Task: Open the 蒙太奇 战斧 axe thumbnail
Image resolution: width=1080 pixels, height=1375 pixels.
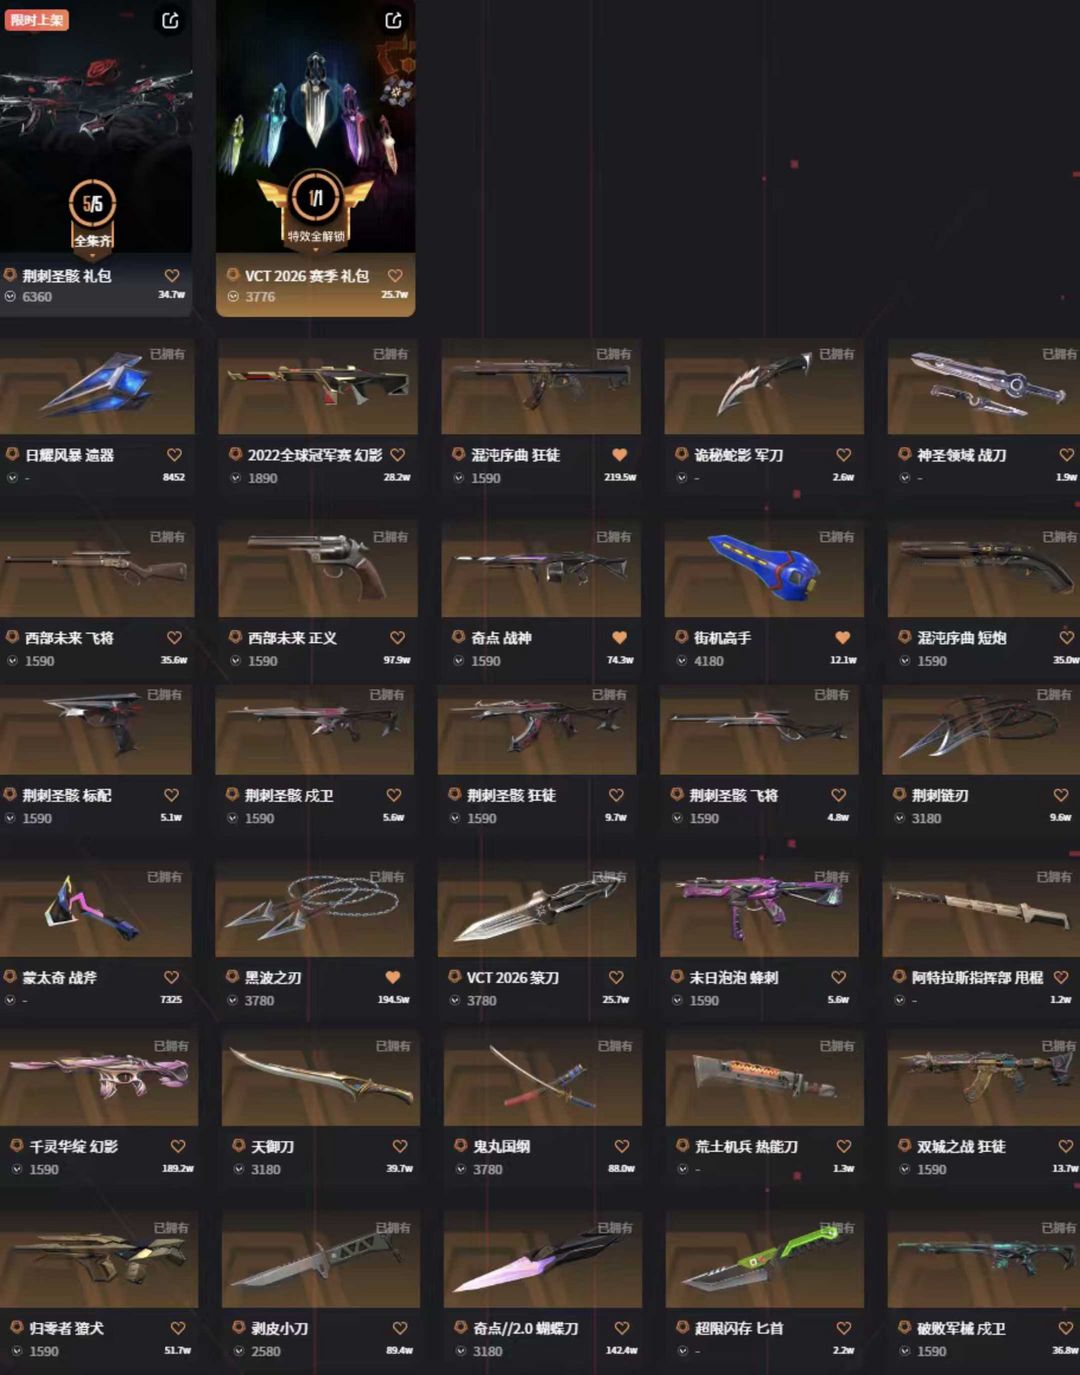Action: (95, 909)
